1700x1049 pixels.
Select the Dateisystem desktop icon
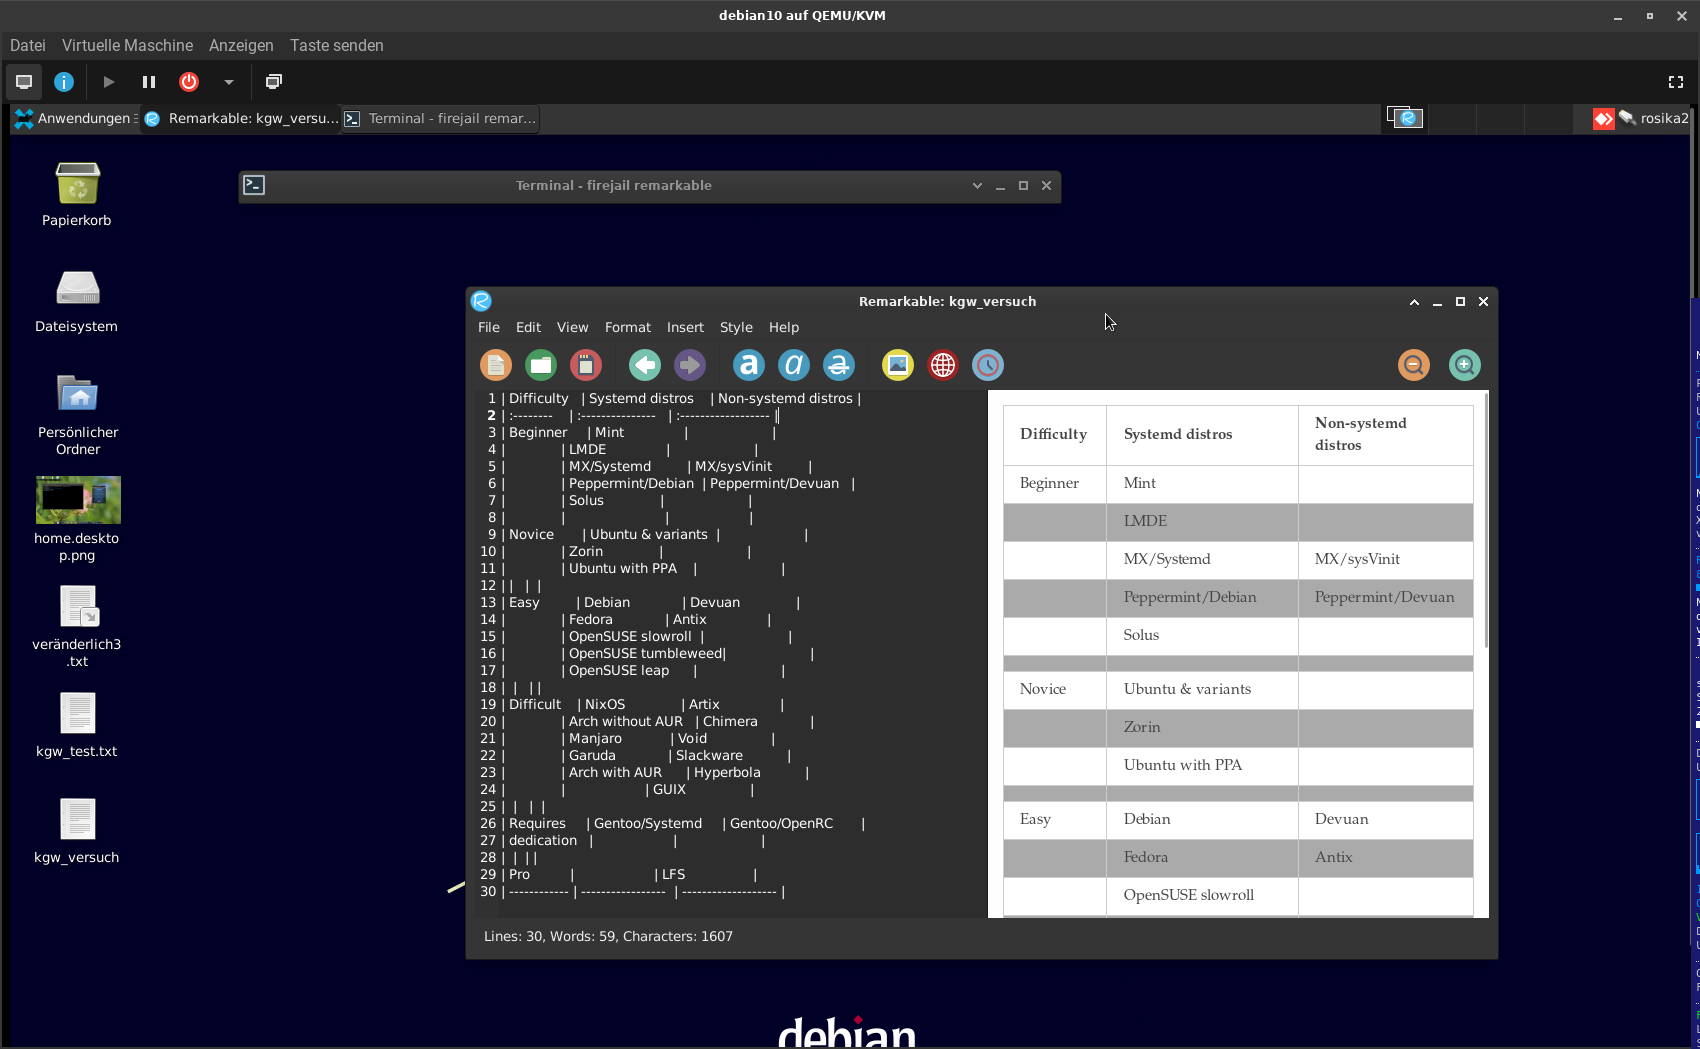(x=77, y=300)
